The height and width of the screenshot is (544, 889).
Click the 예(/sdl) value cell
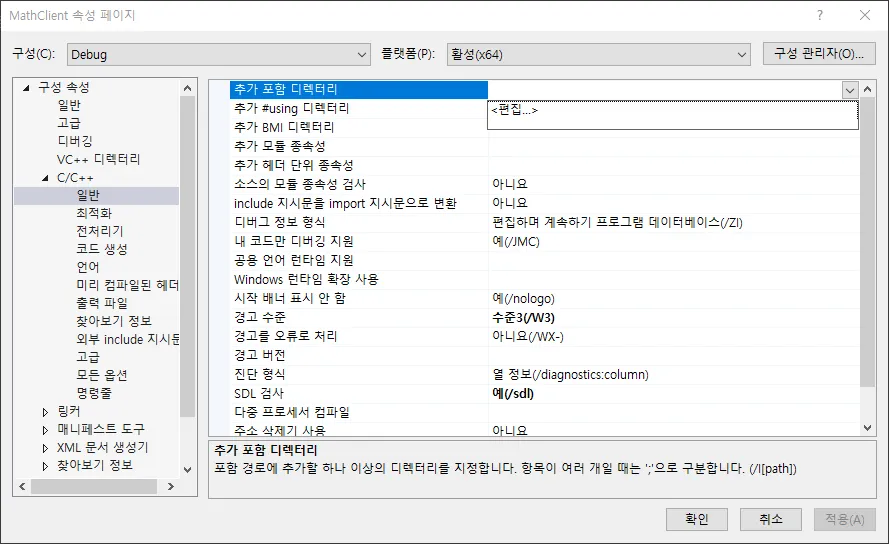[513, 394]
